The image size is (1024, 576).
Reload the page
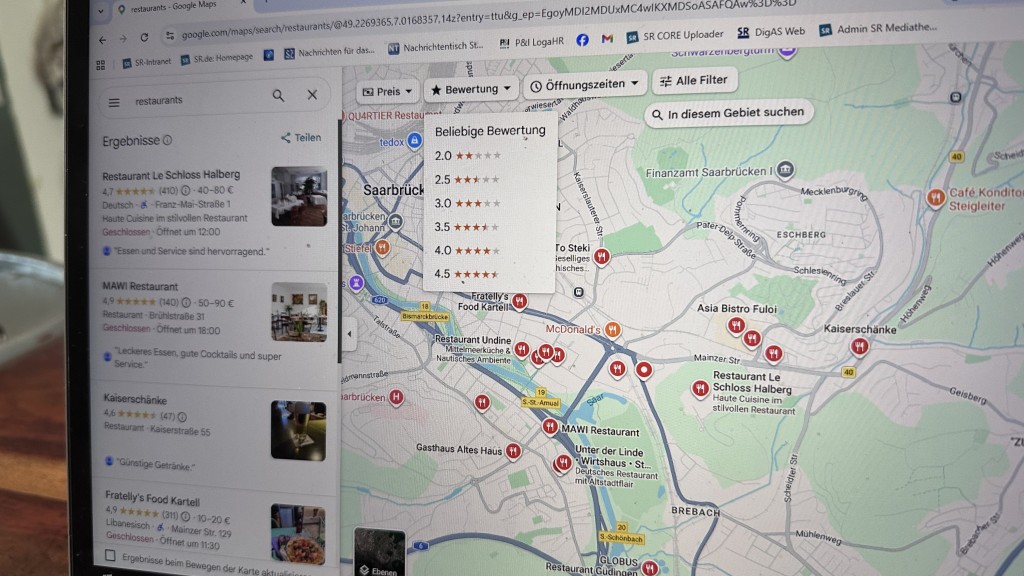(144, 38)
